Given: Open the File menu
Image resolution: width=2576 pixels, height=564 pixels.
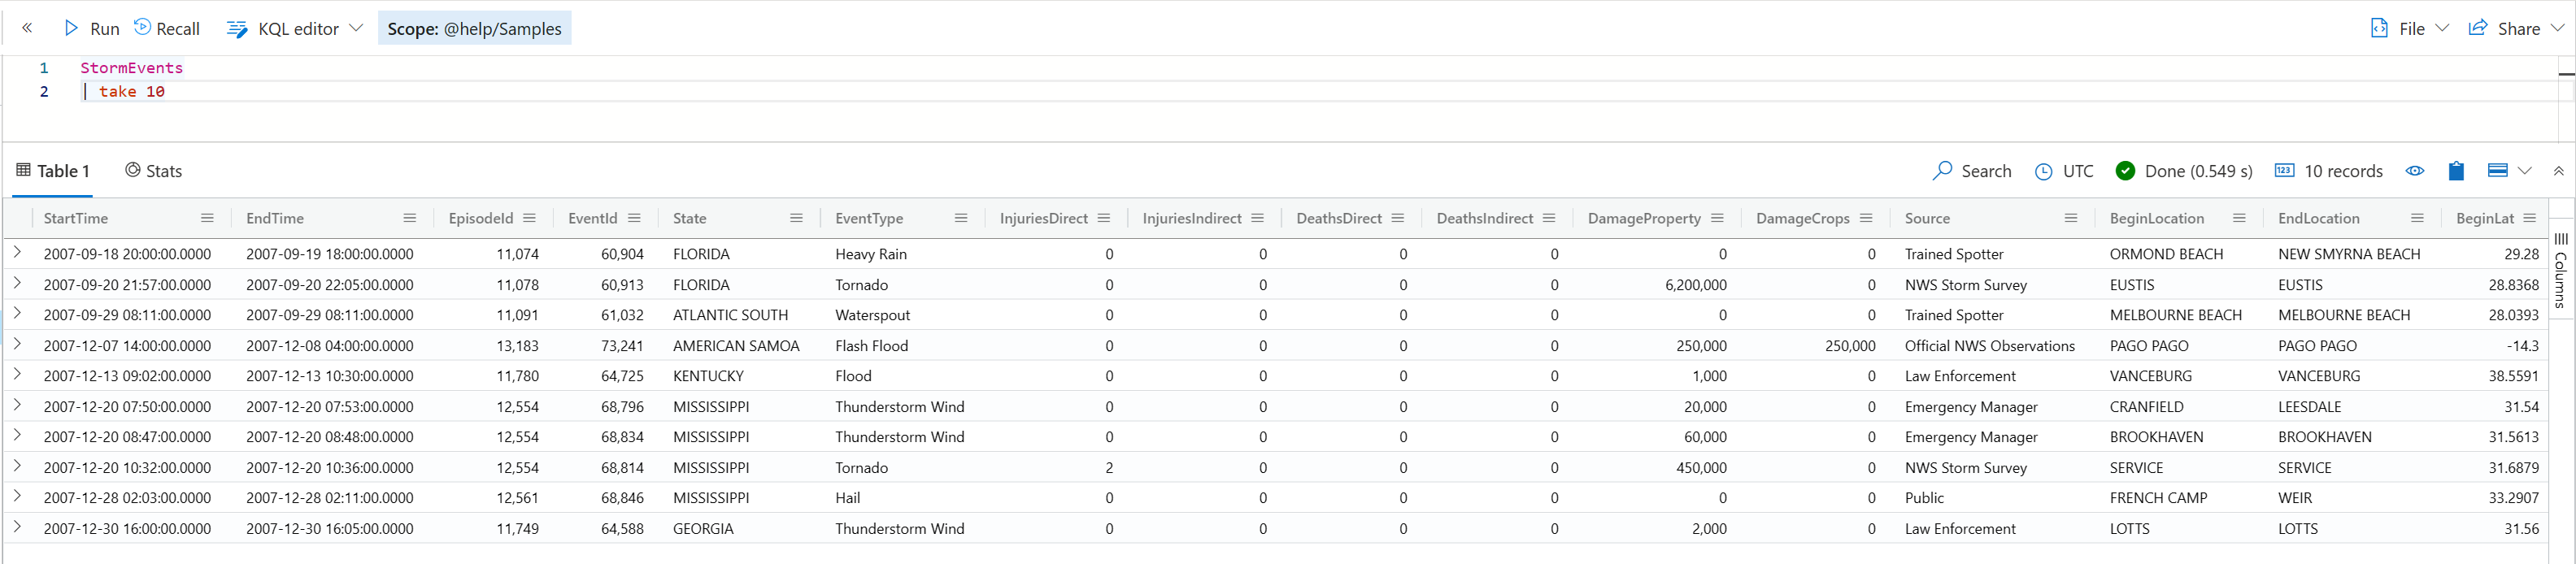Looking at the screenshot, I should [2409, 28].
